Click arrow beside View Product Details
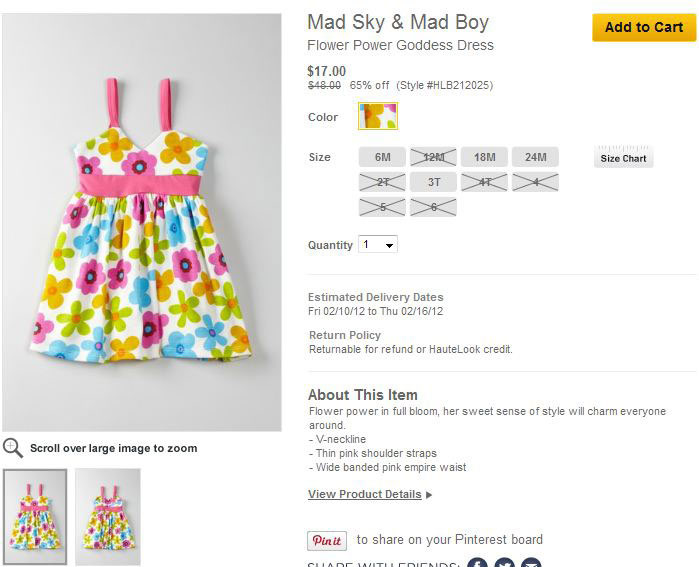 click(x=429, y=495)
